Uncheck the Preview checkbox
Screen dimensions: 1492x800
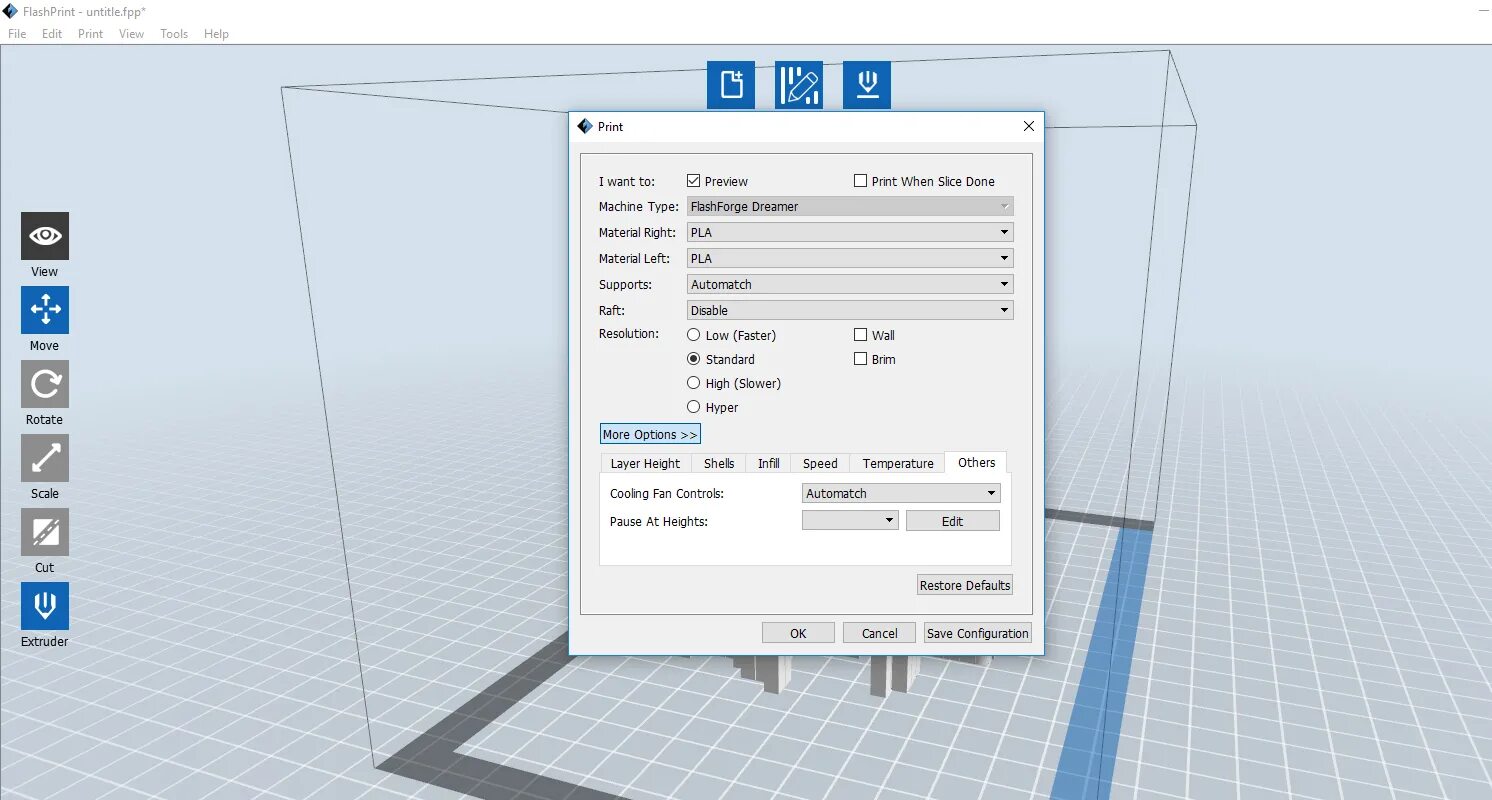pyautogui.click(x=693, y=181)
